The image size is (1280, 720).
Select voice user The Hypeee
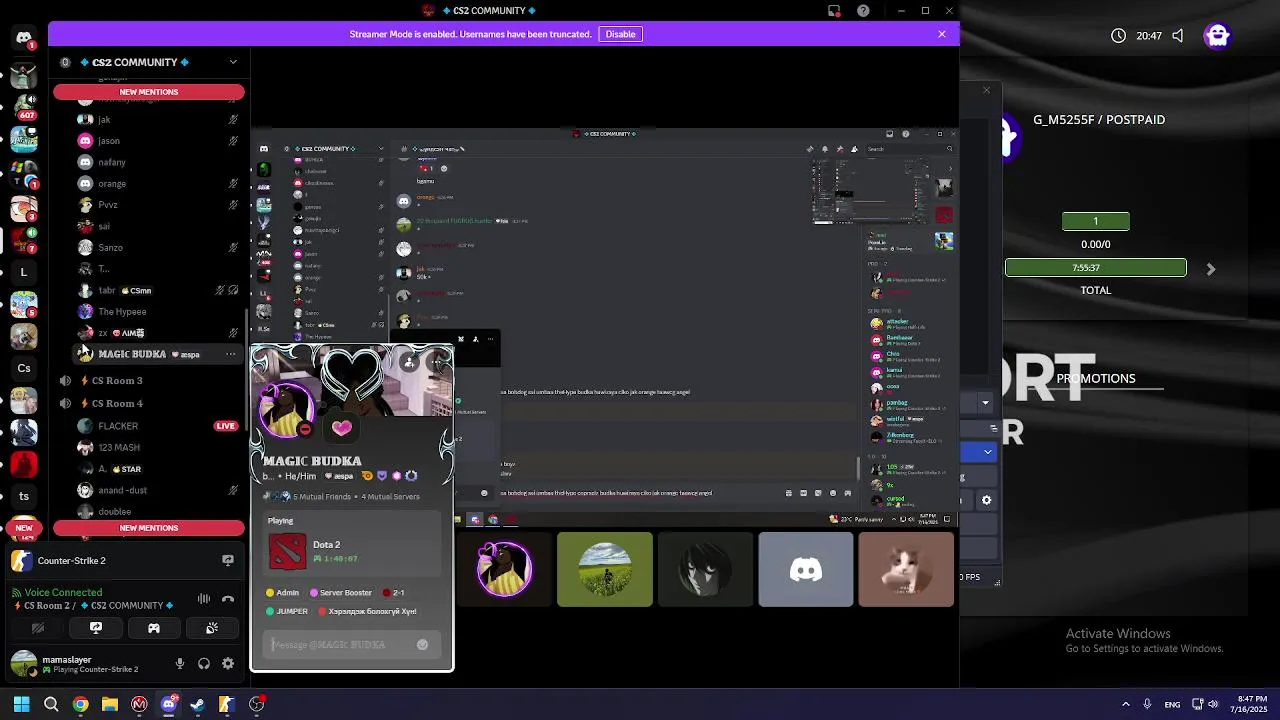158,312
